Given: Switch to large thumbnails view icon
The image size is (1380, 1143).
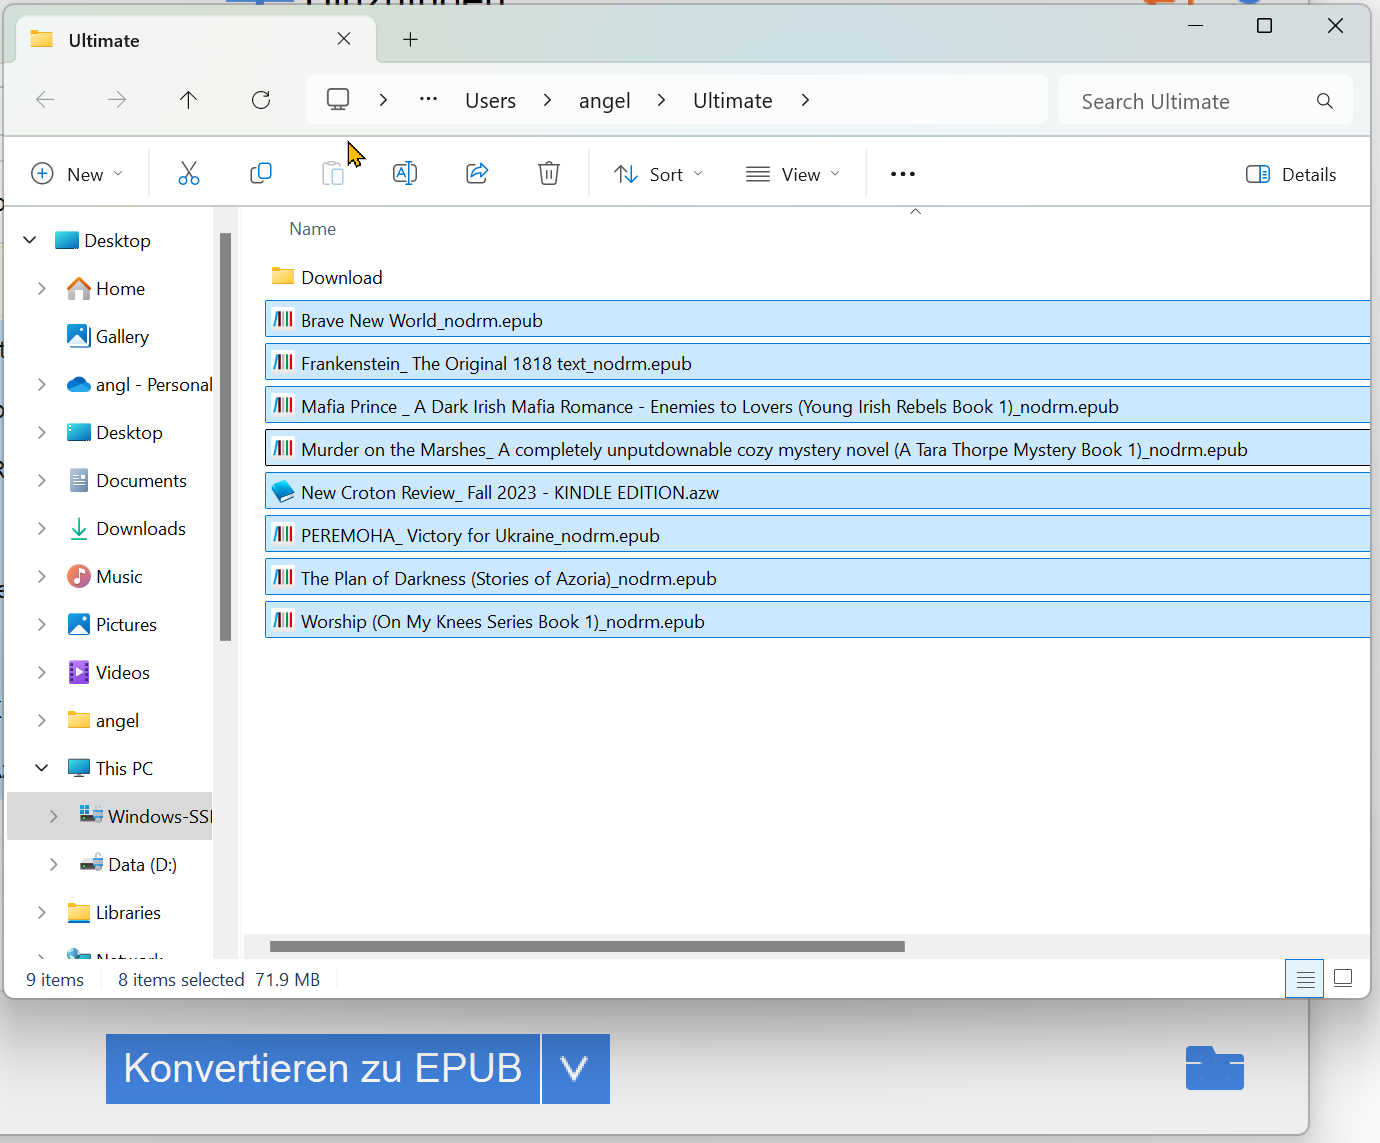Looking at the screenshot, I should (x=1343, y=979).
